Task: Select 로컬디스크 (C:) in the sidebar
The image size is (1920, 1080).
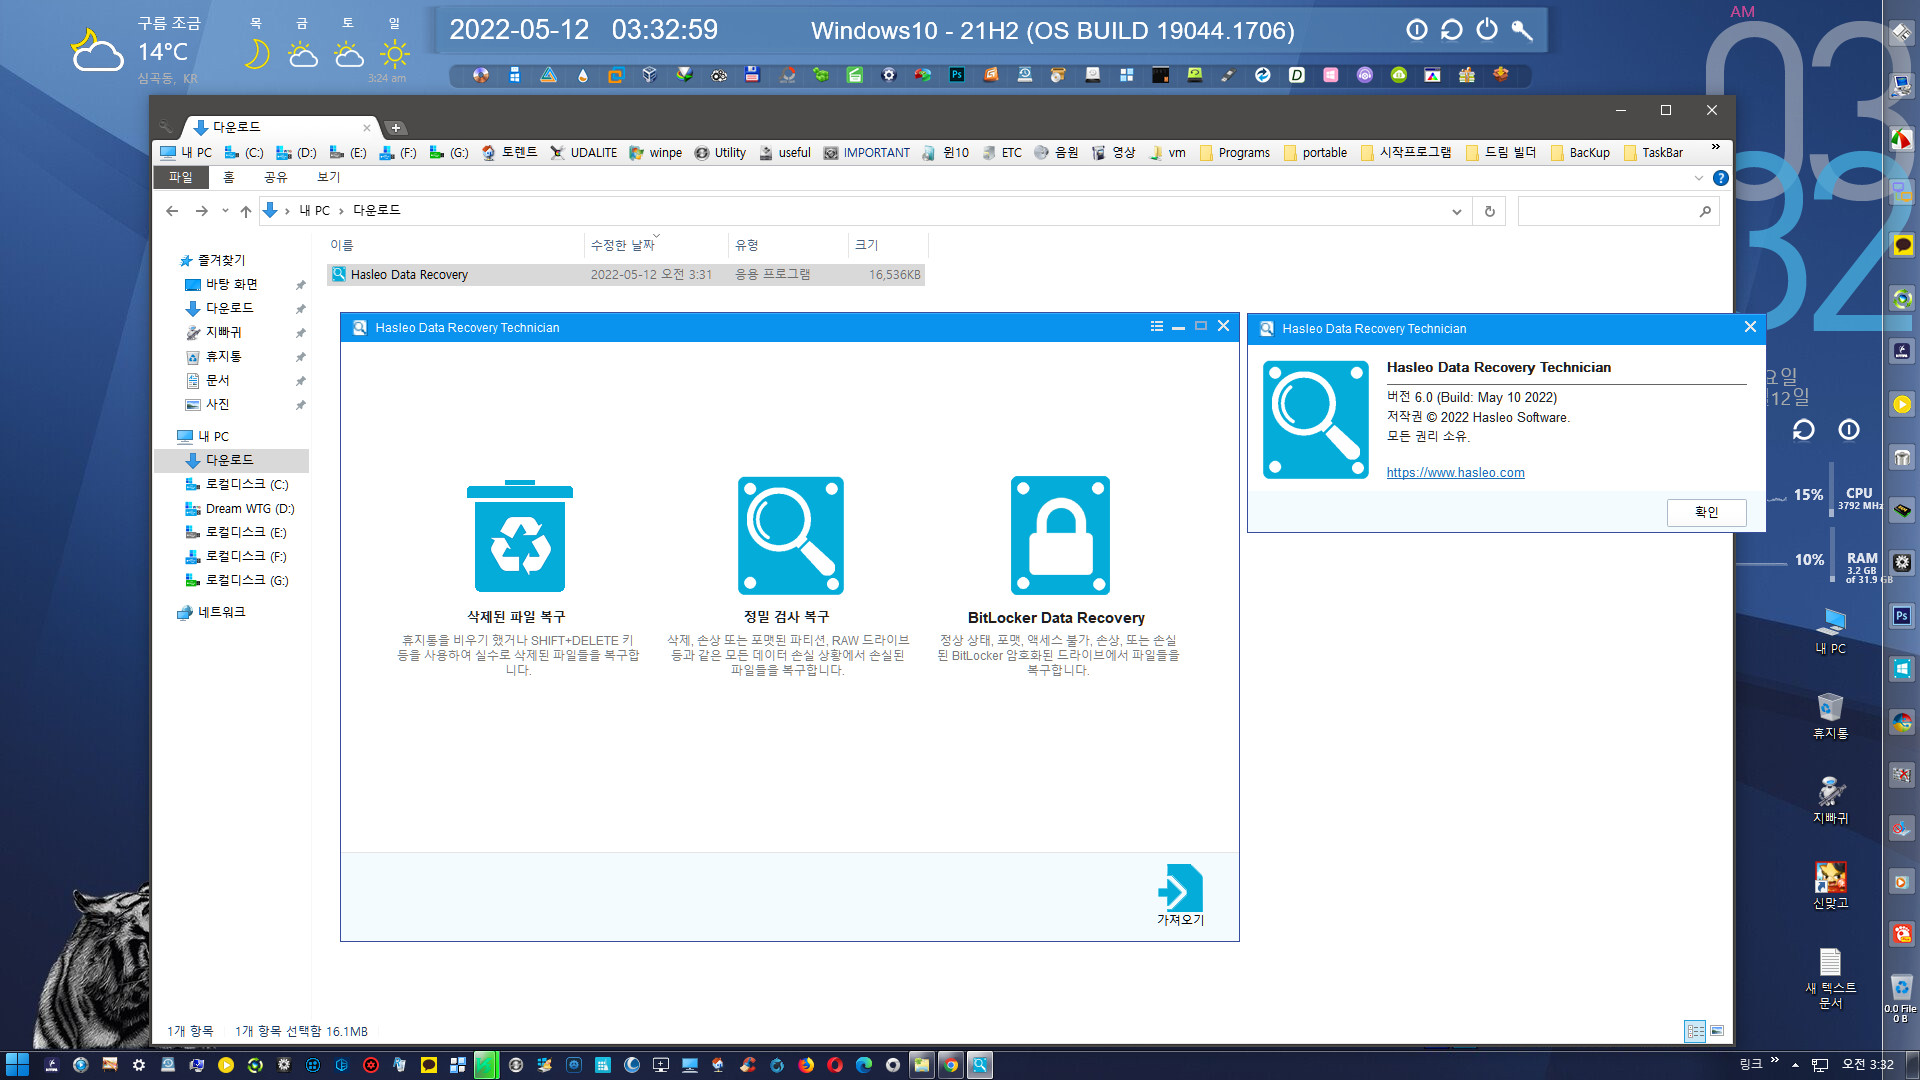Action: 237,484
